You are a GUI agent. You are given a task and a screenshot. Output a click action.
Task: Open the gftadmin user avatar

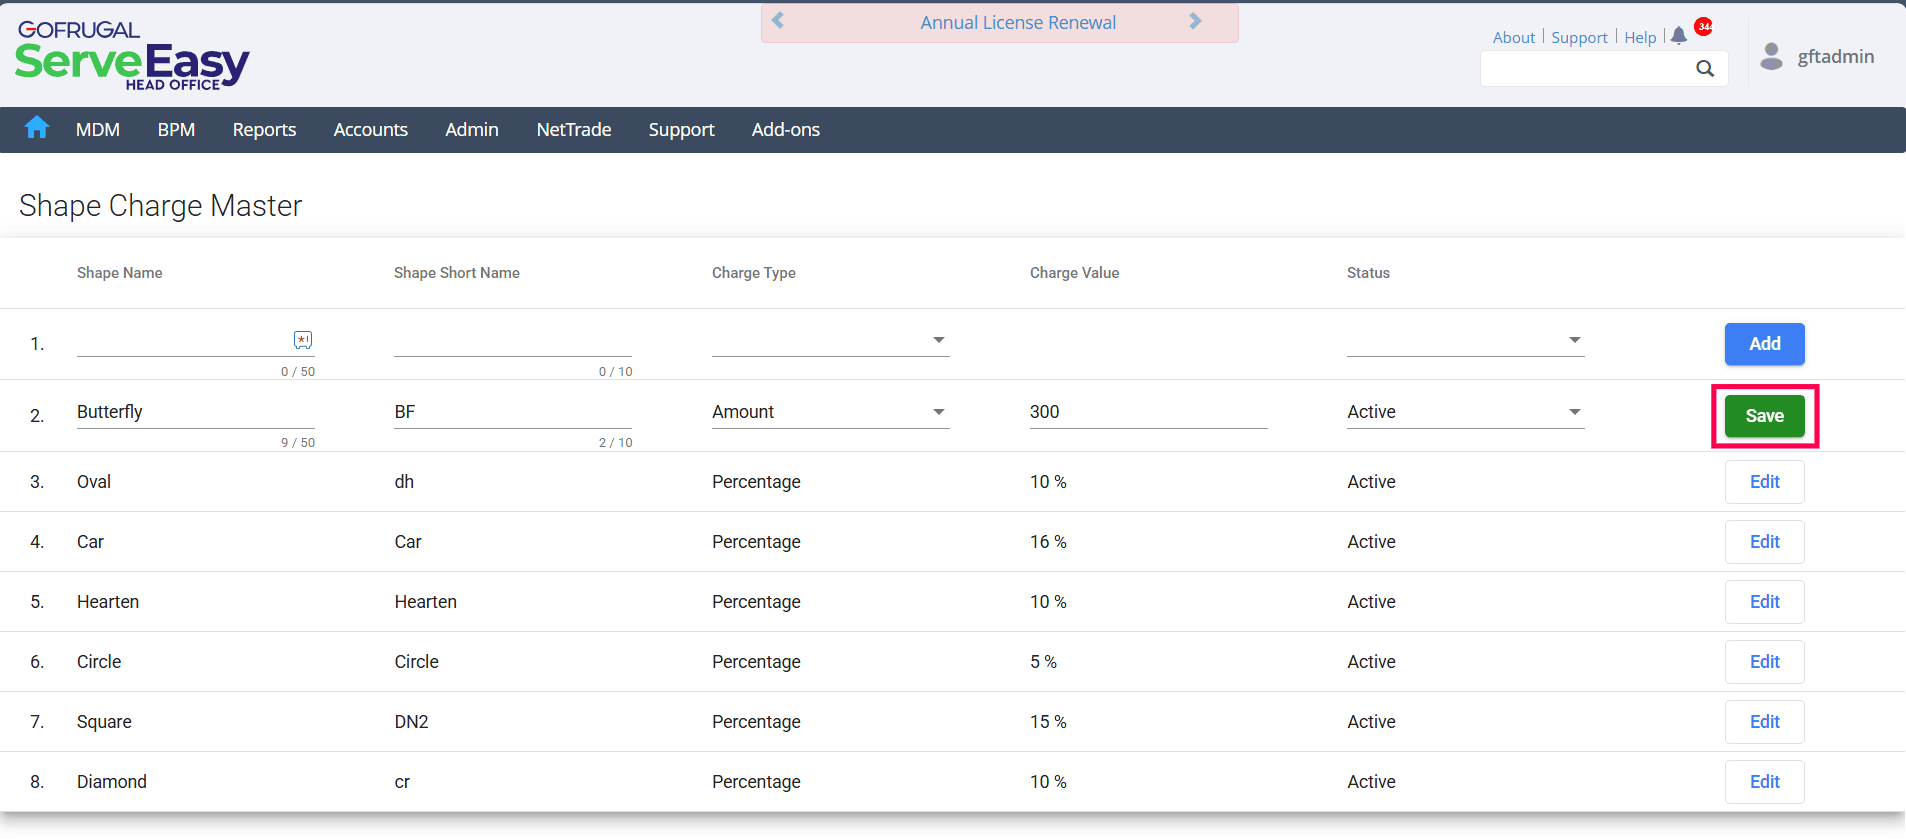click(x=1771, y=56)
